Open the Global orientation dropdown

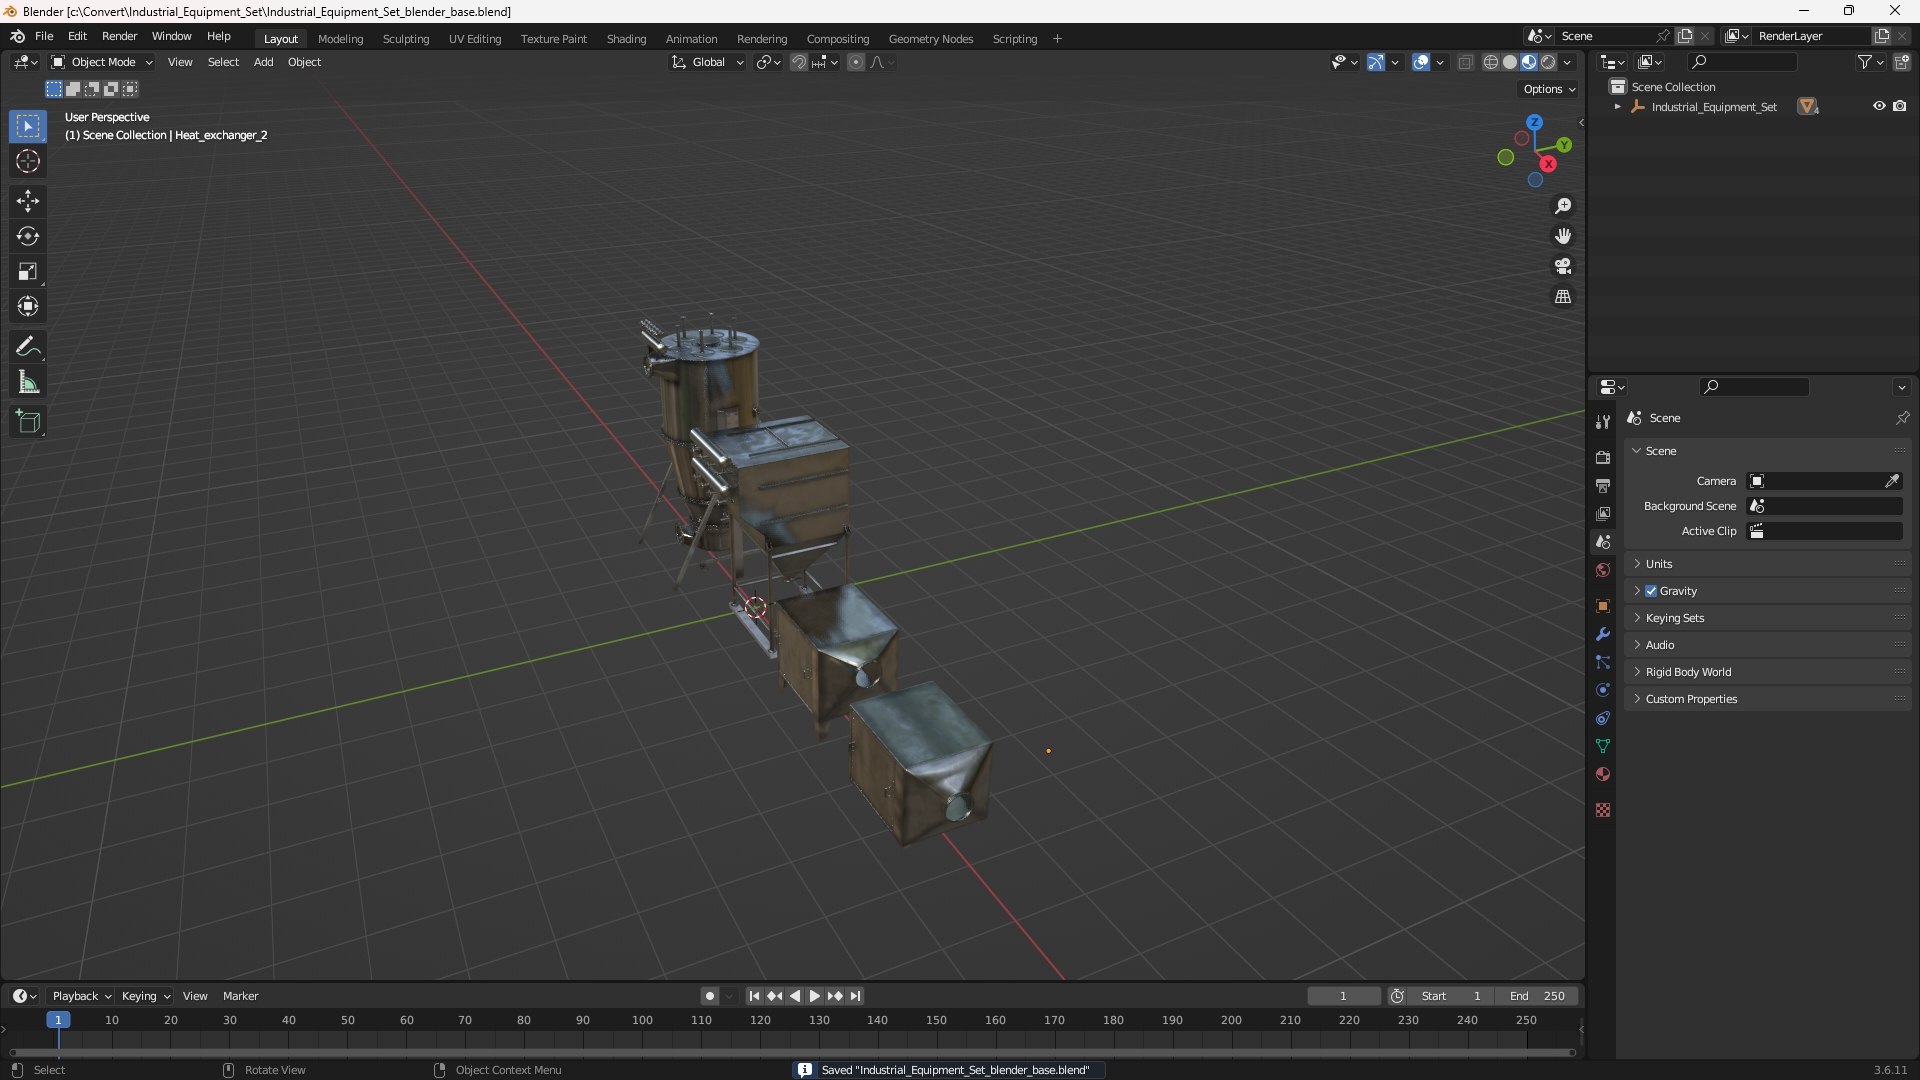coord(708,62)
